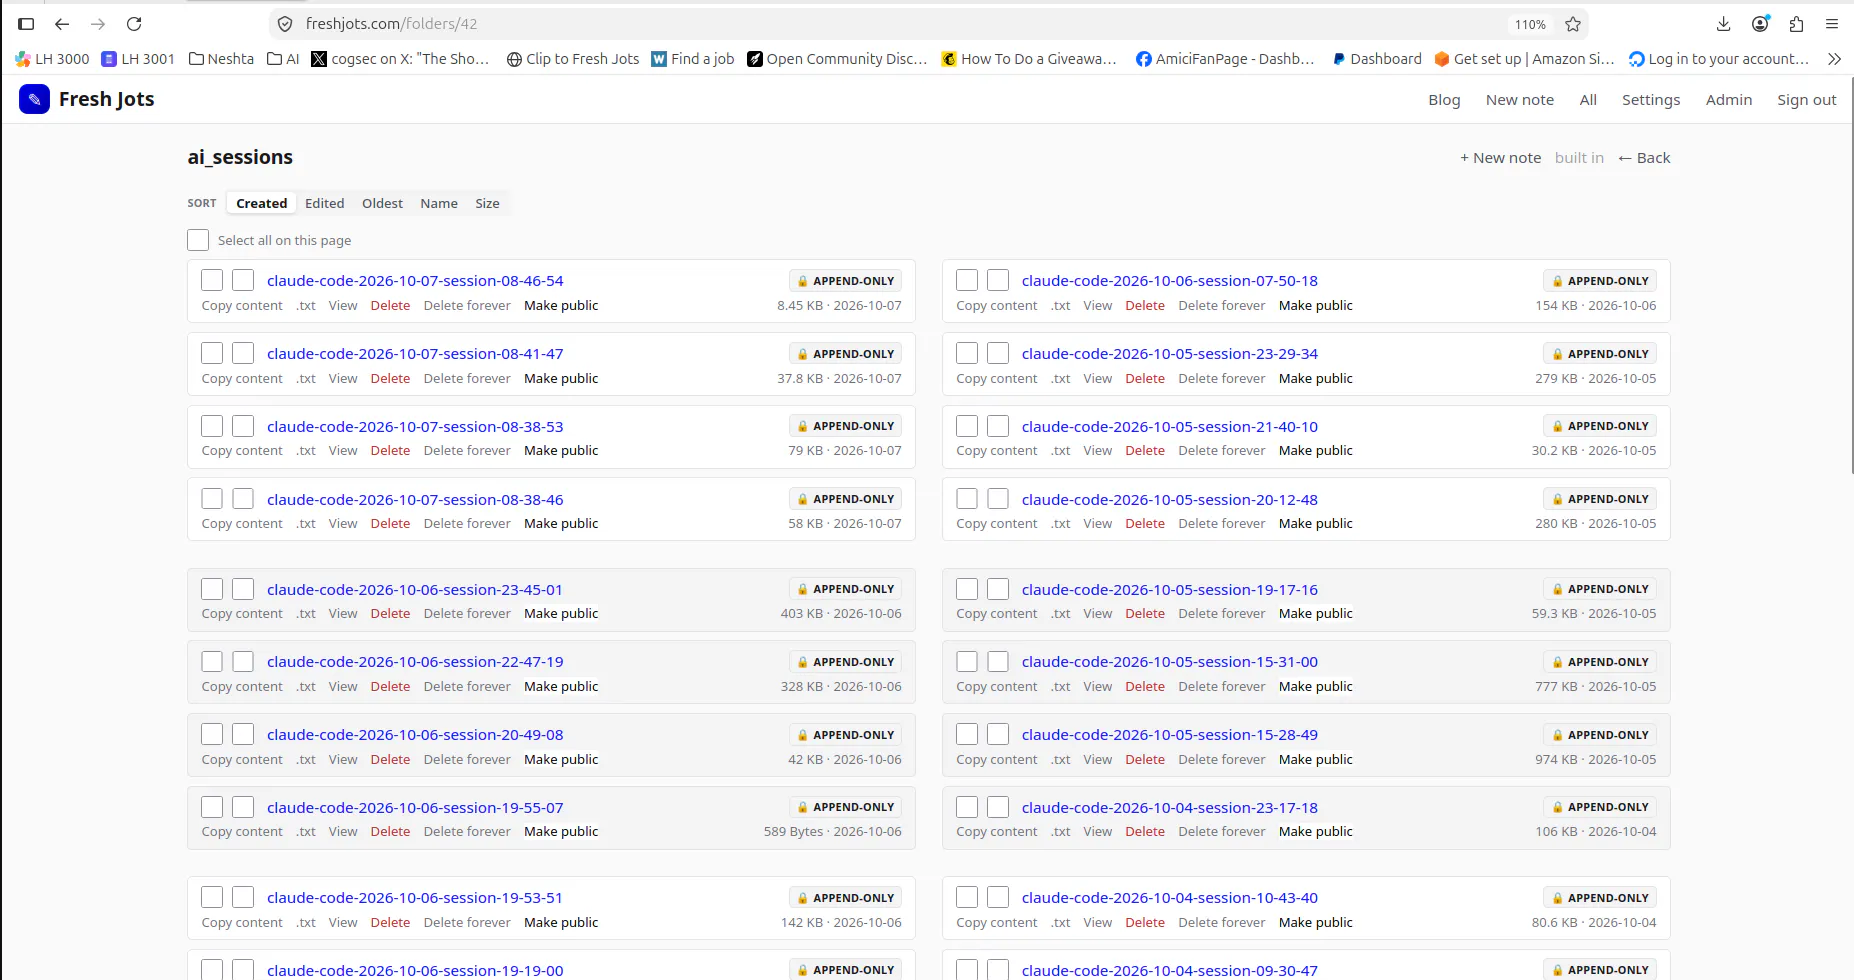Click Sign out

tap(1807, 100)
